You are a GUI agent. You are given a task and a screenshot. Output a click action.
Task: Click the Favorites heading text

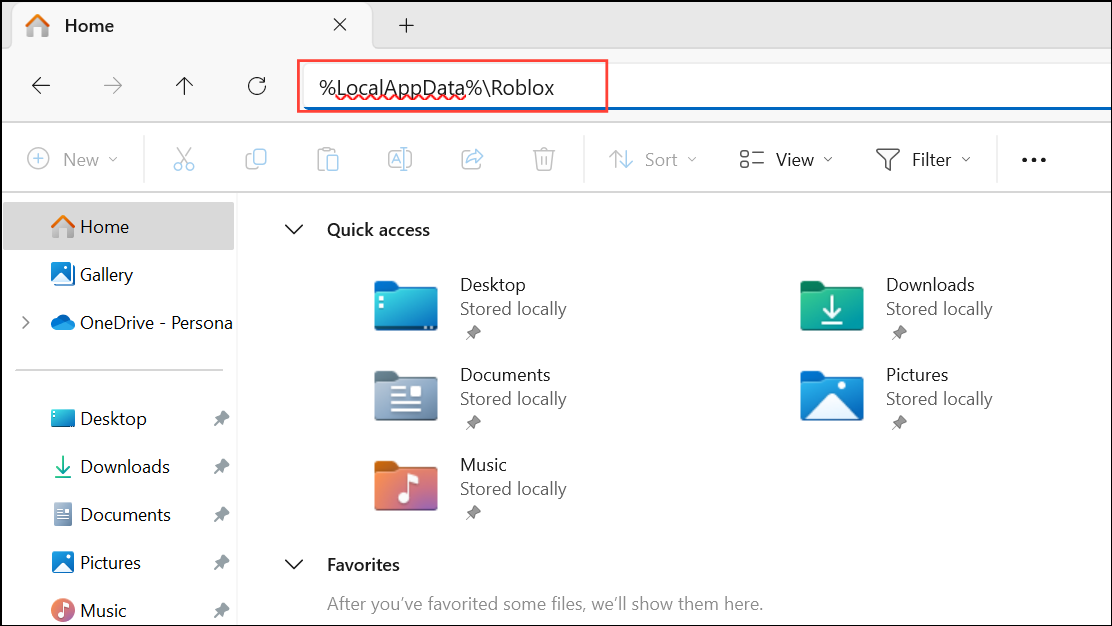pos(363,565)
